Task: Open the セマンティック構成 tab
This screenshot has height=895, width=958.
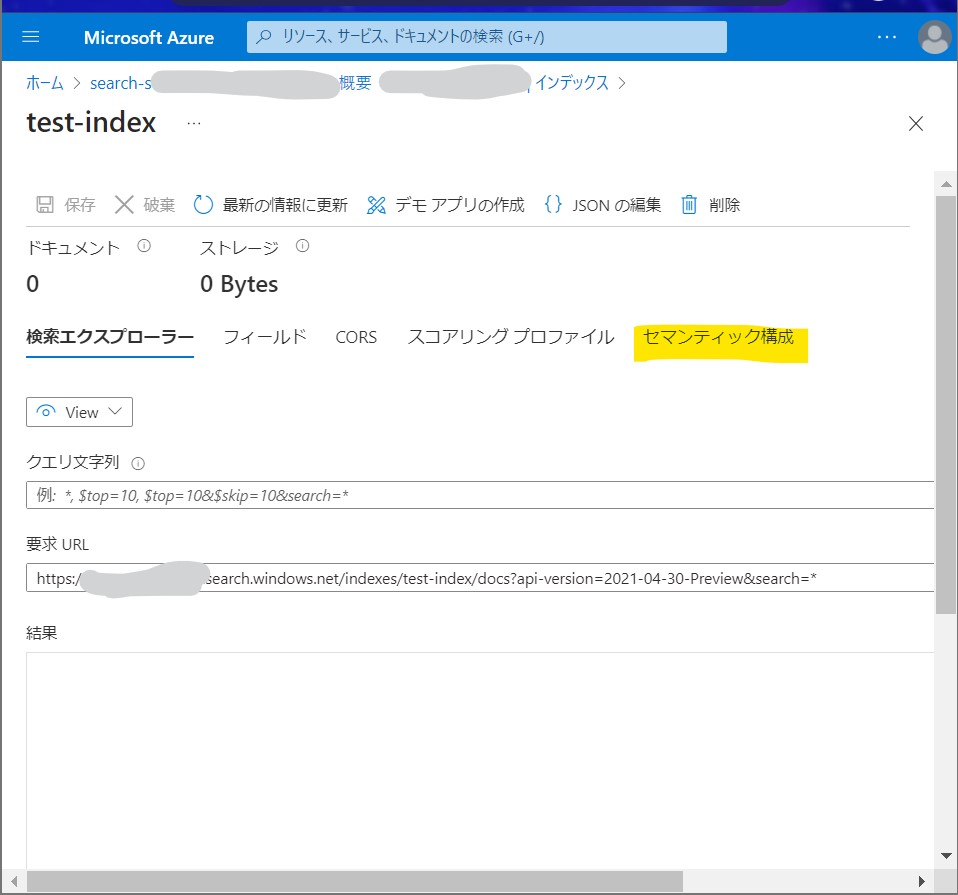Action: click(718, 337)
